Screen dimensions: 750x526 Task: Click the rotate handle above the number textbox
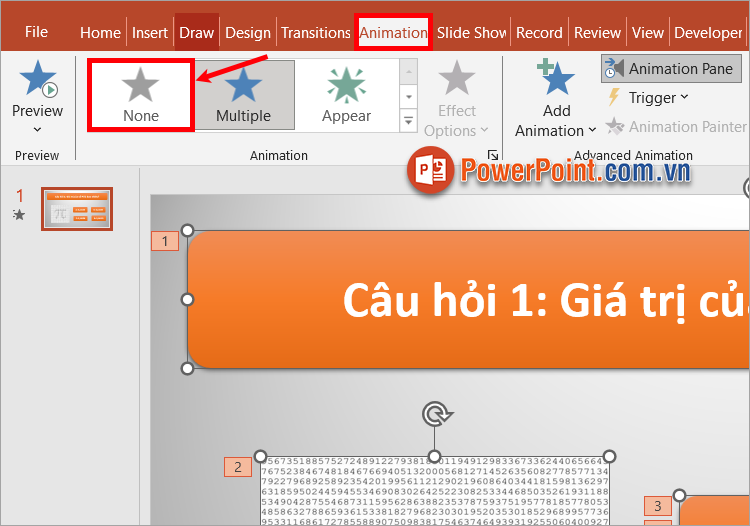tap(434, 414)
